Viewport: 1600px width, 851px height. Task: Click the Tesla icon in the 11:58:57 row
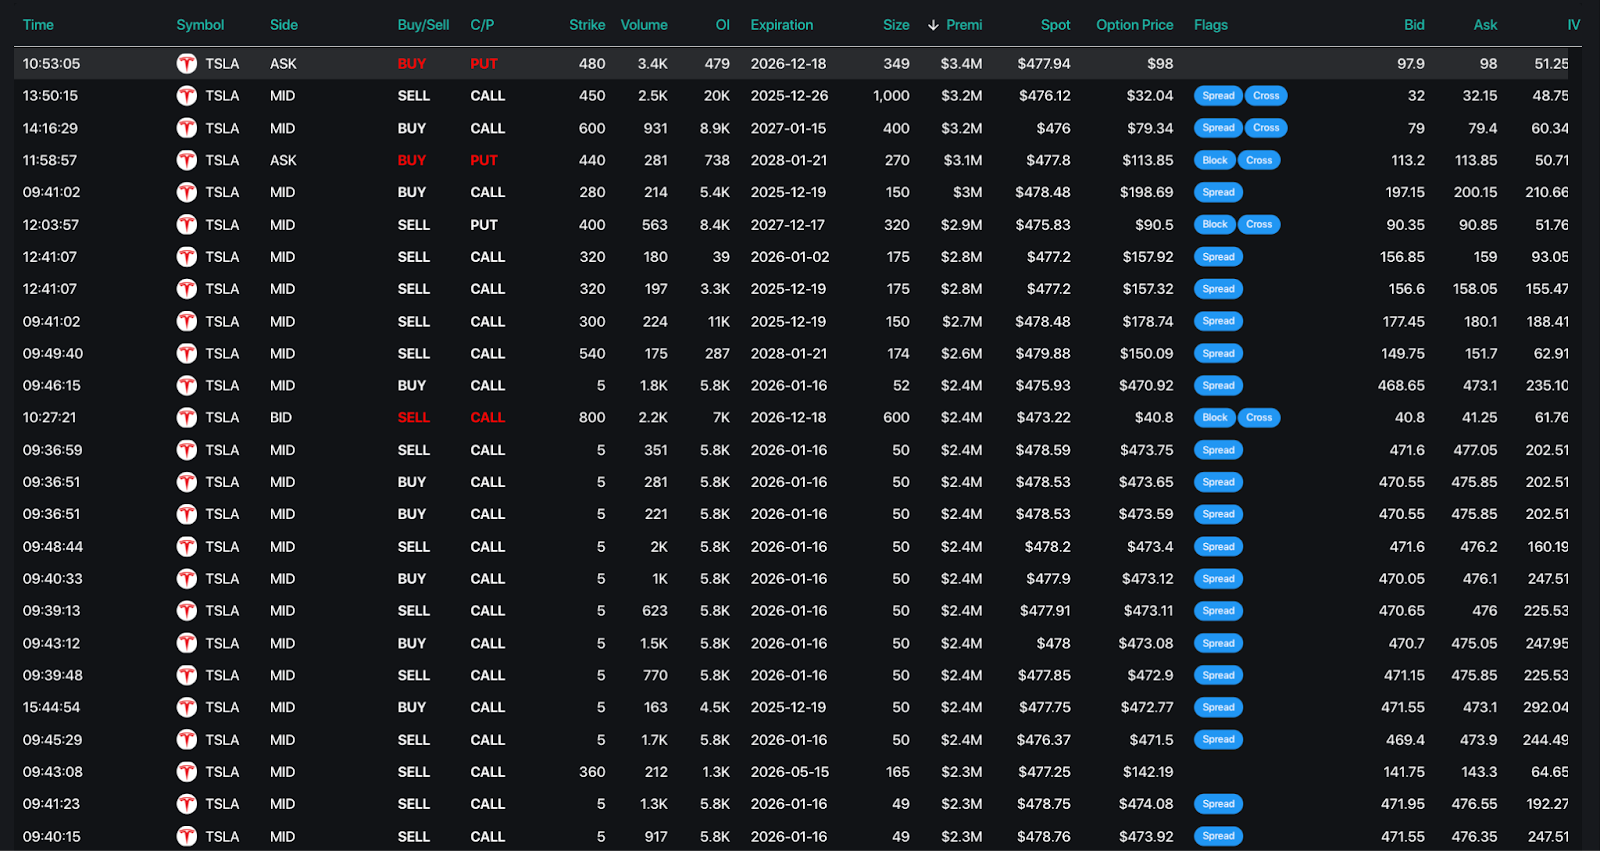pos(187,160)
